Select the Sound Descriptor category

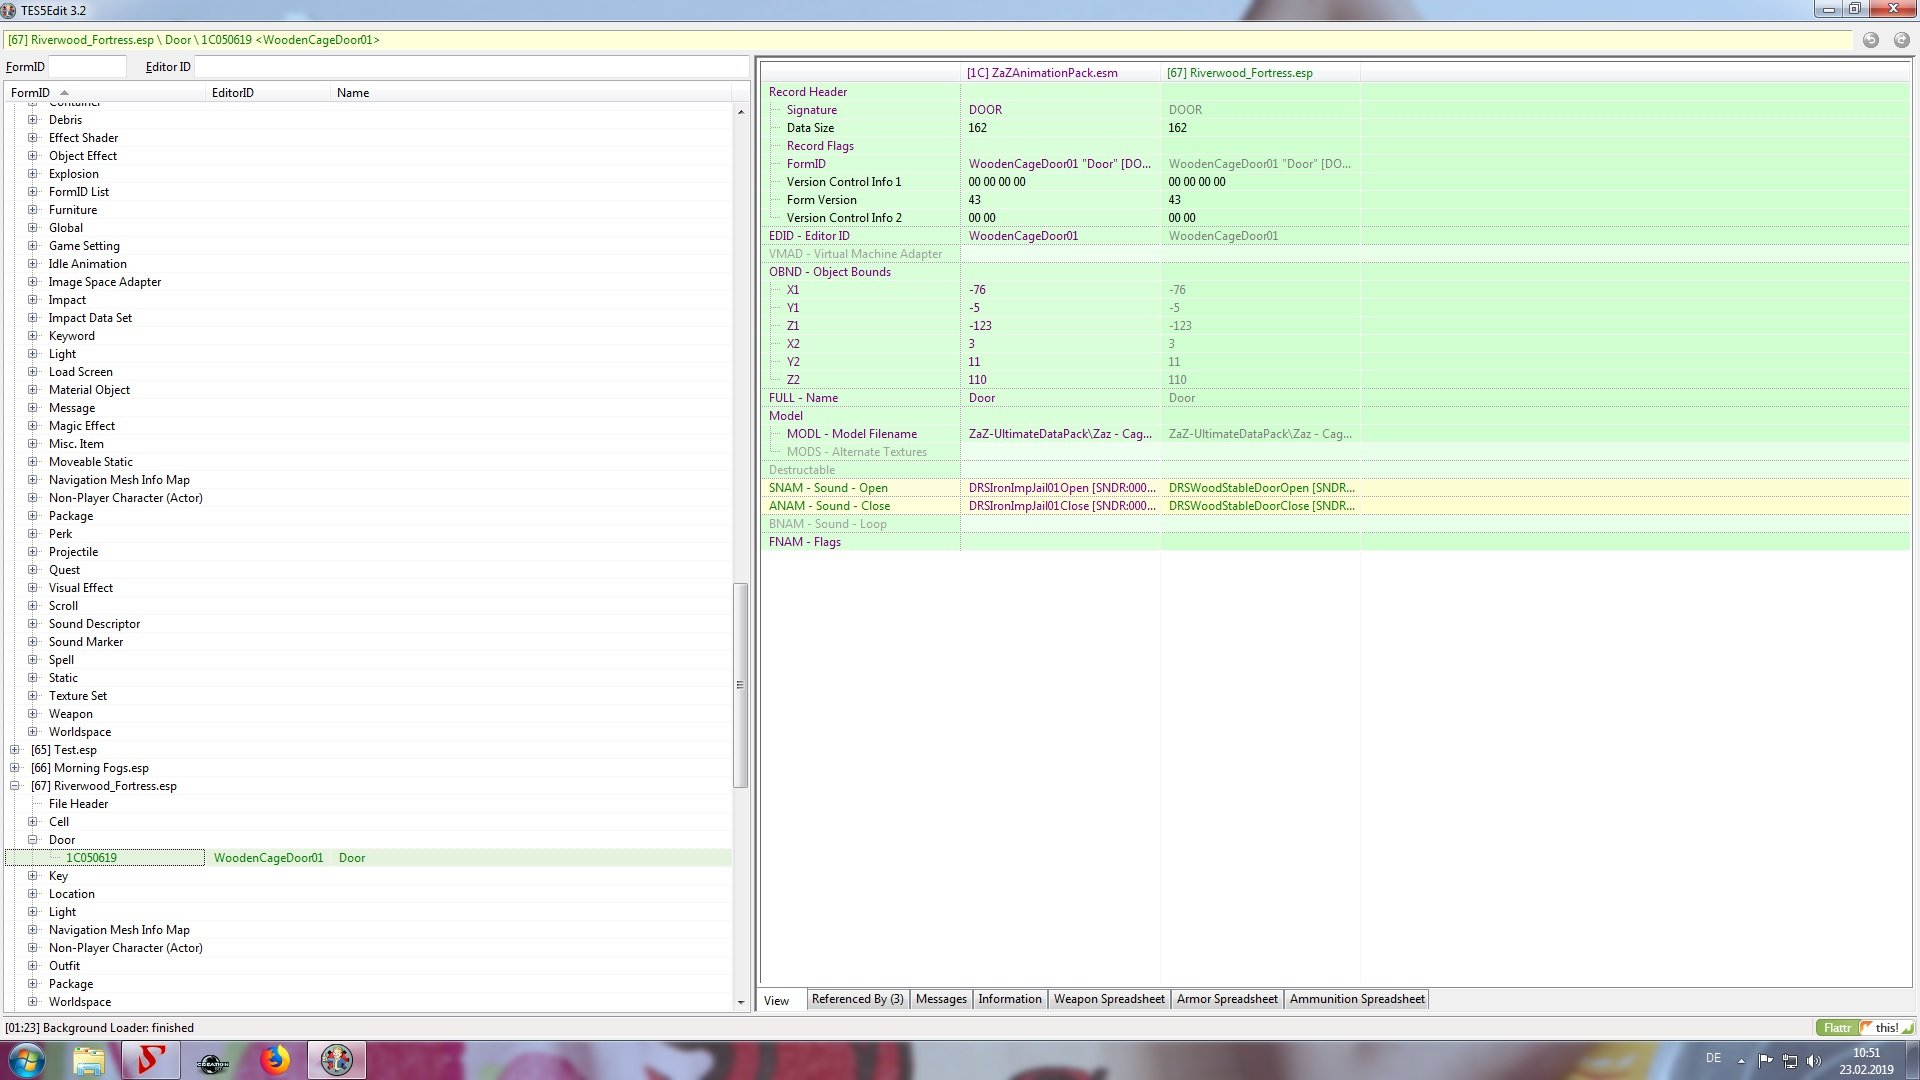(94, 624)
